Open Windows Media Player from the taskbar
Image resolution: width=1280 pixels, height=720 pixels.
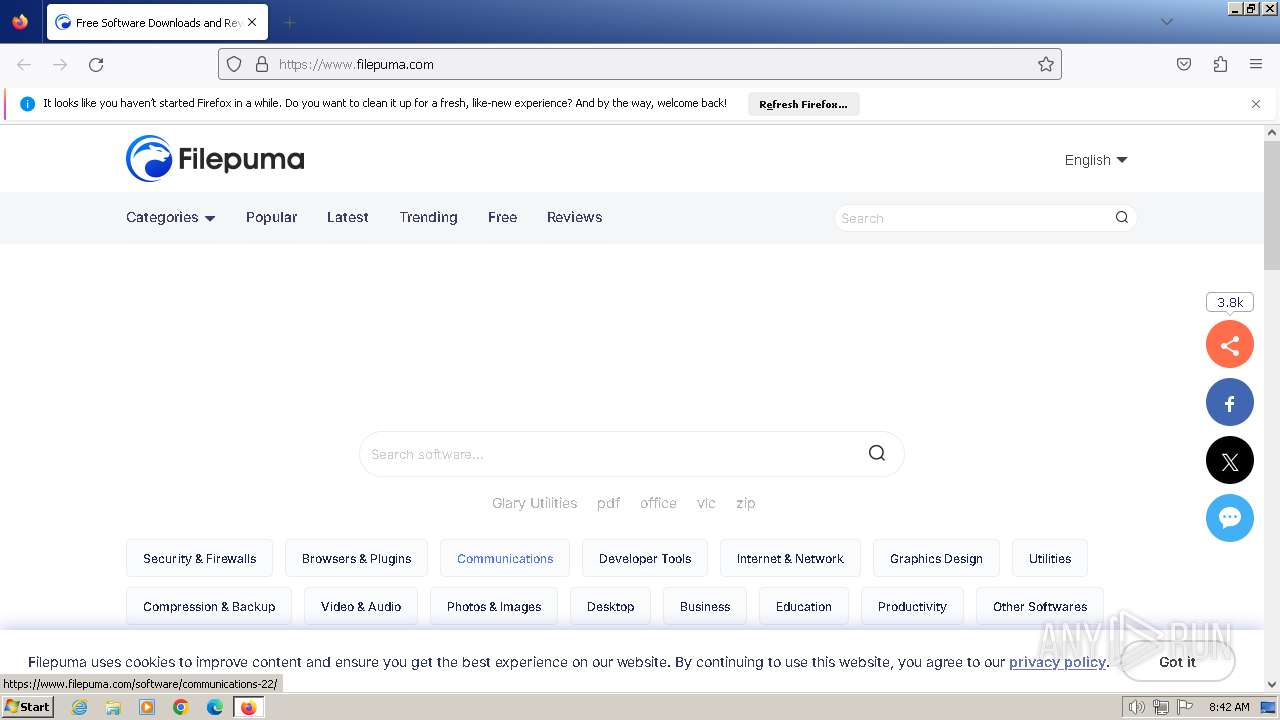147,707
